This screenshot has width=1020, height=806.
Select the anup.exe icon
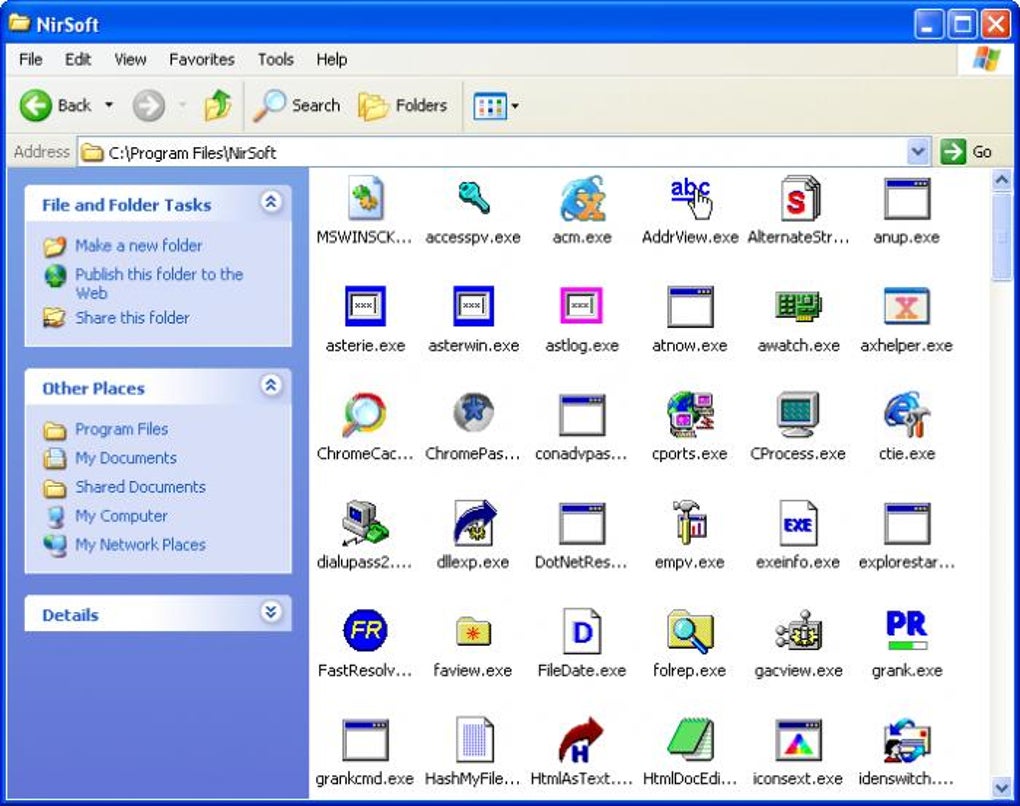(907, 198)
